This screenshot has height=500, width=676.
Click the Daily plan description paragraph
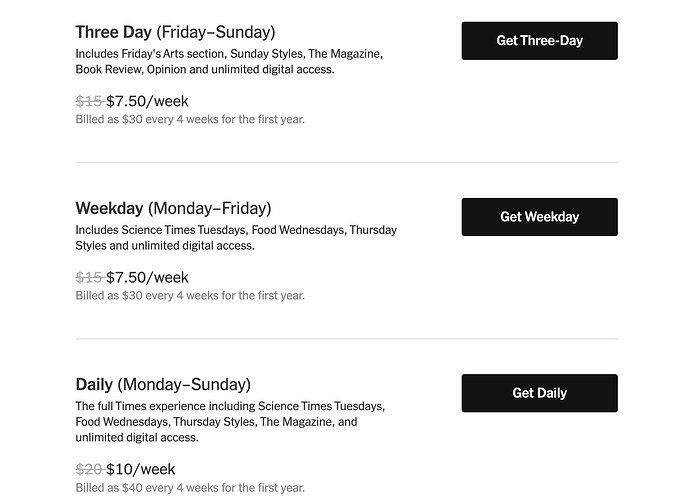click(230, 421)
